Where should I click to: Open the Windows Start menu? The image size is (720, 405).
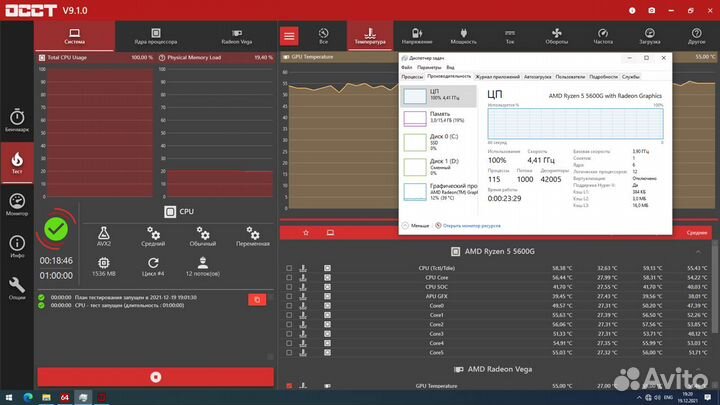9,397
